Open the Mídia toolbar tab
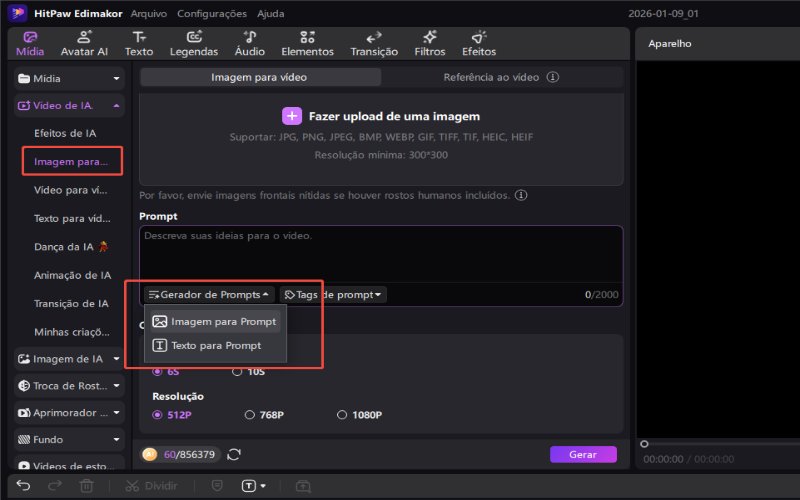This screenshot has width=800, height=500. click(30, 43)
